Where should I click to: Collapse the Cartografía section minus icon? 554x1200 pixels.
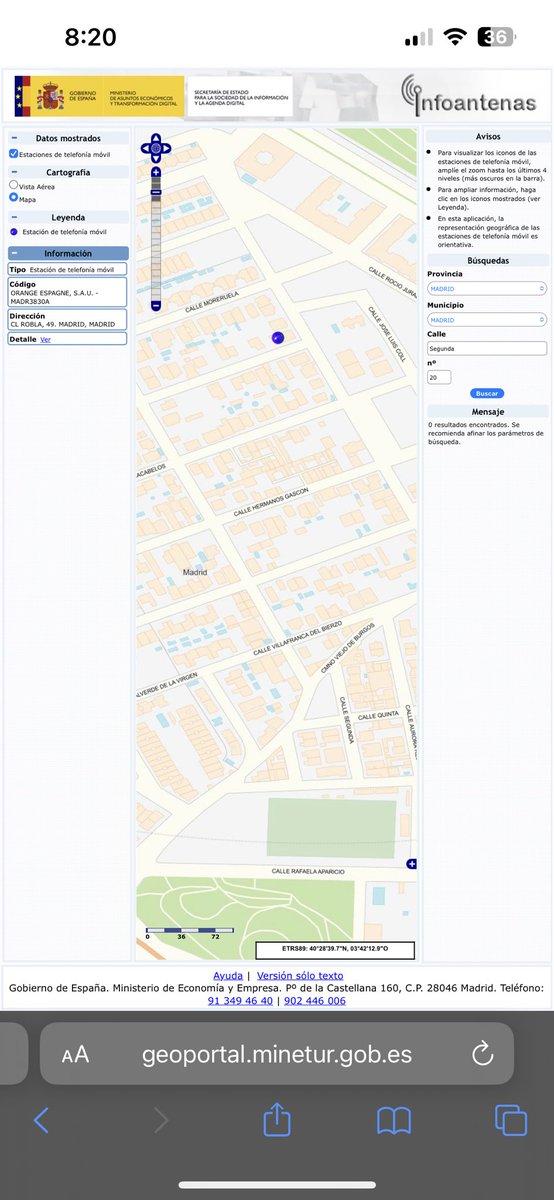(13, 172)
